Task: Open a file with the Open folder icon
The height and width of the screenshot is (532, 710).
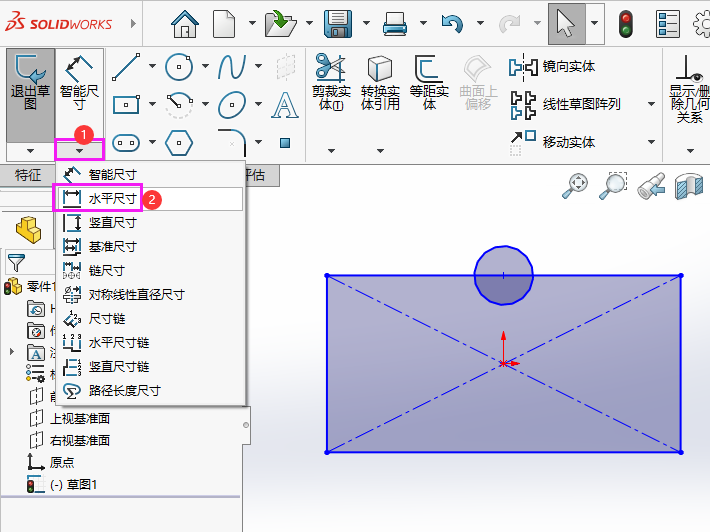Action: coord(280,24)
